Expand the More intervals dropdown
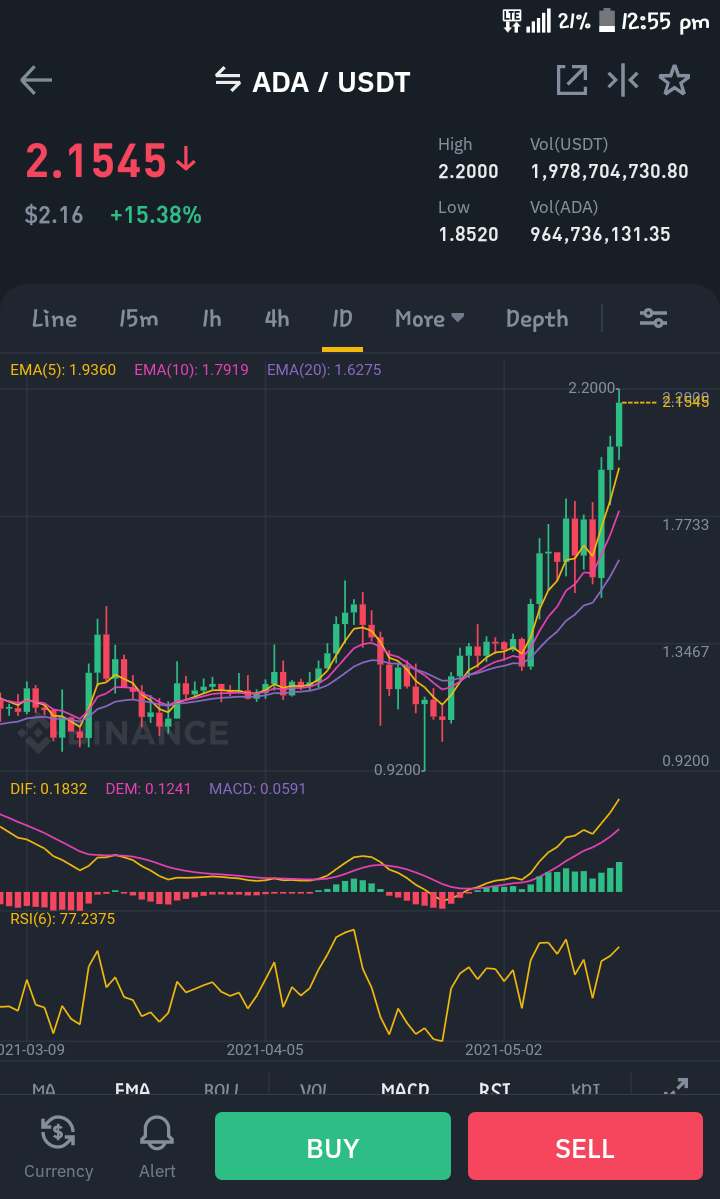Viewport: 720px width, 1199px height. click(x=430, y=318)
